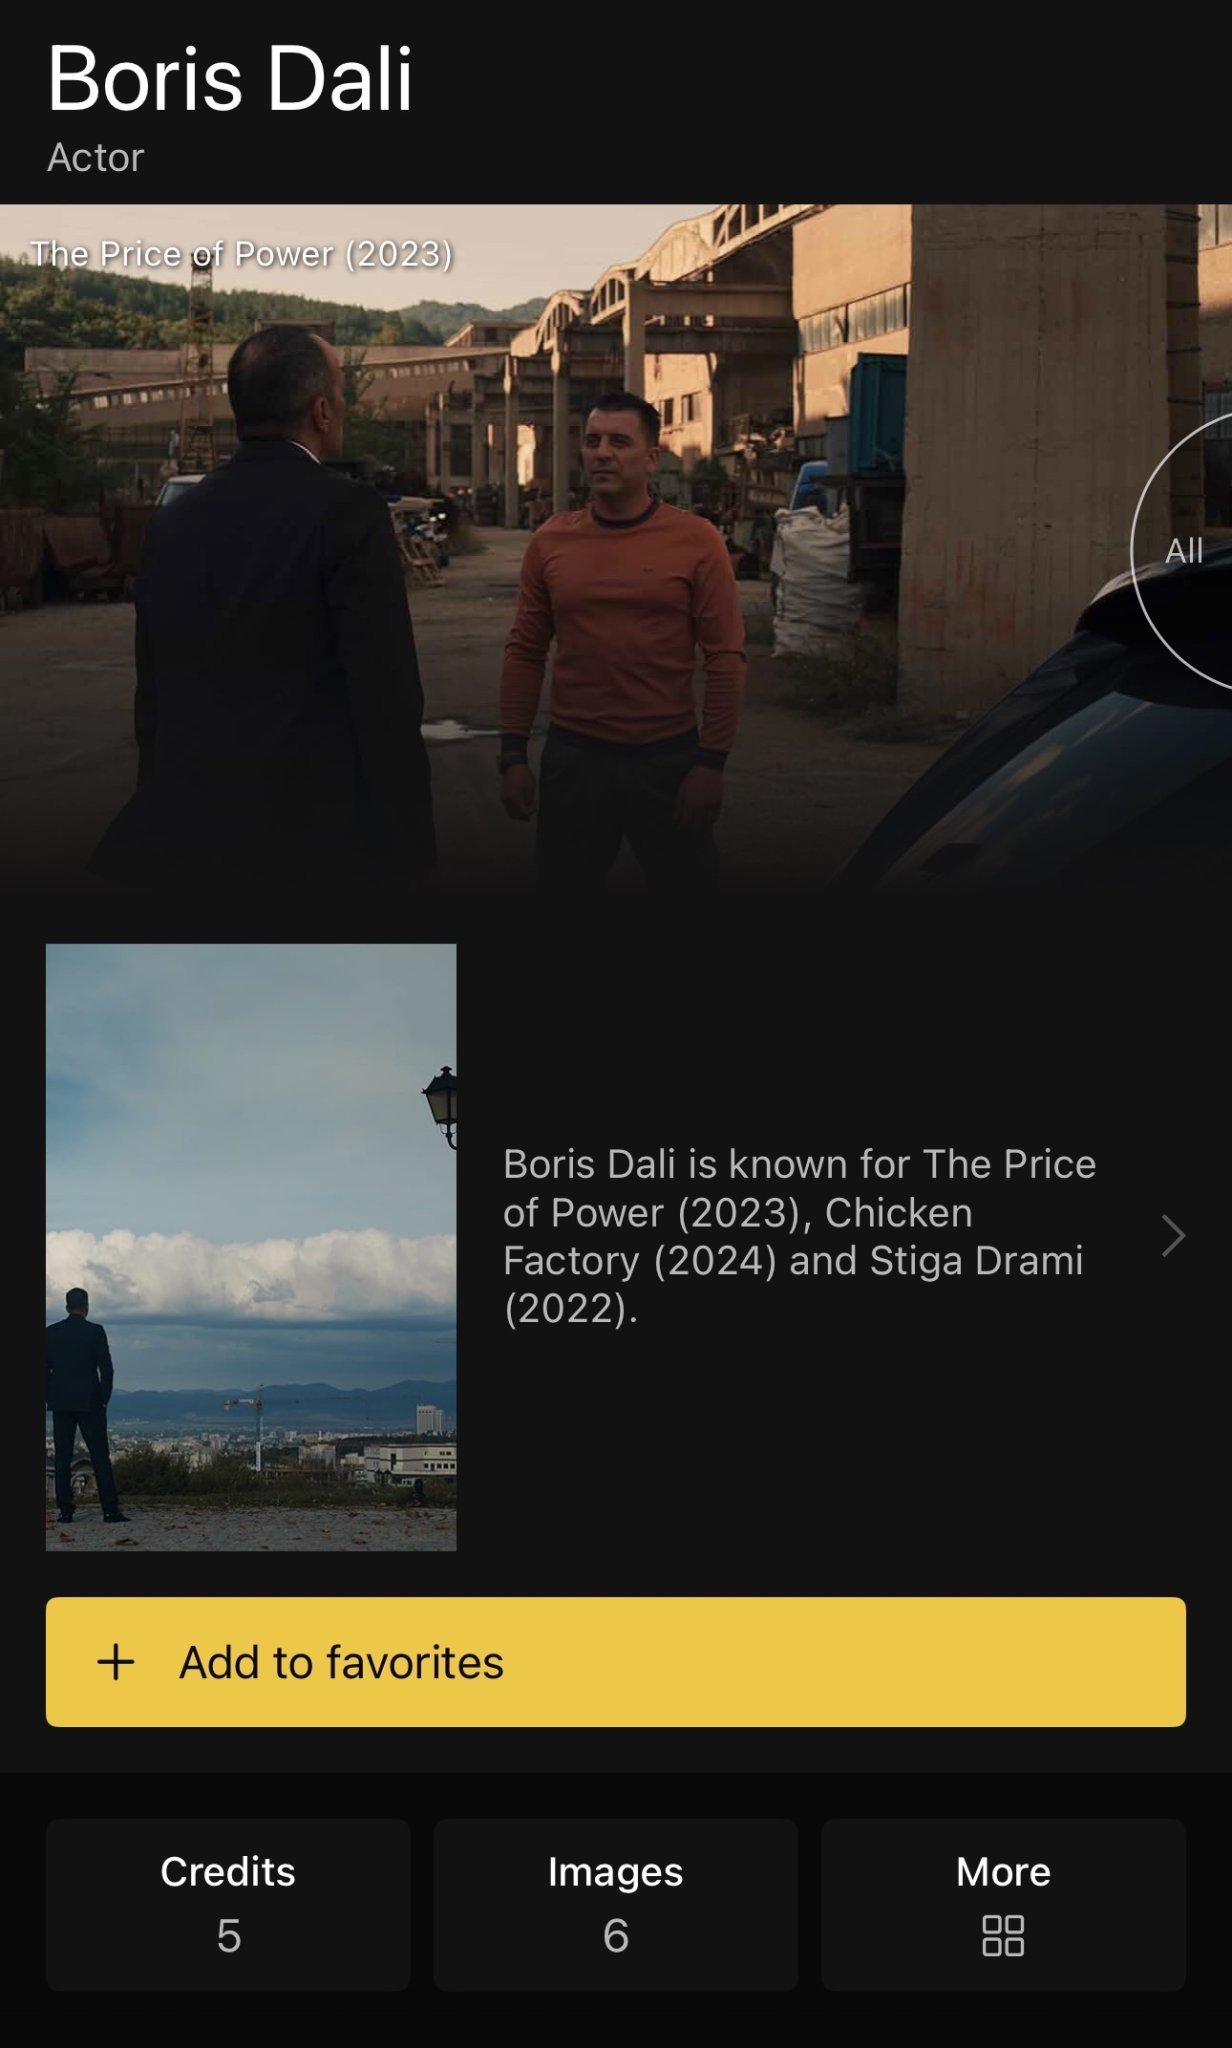
Task: Open the Images section
Action: coord(616,1905)
